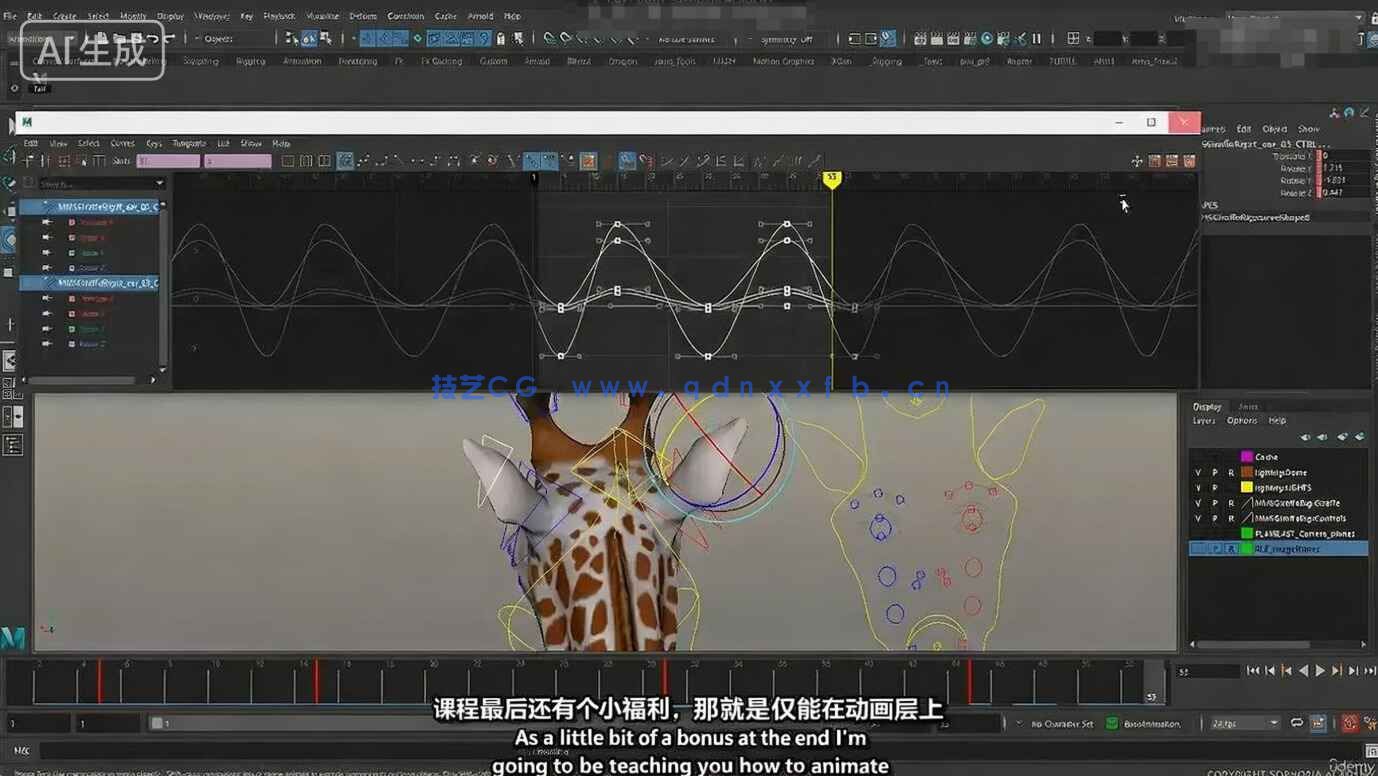Screen dimensions: 1378x776
Task: Toggle playback flag P on lightRig Dome layer
Action: point(1215,473)
